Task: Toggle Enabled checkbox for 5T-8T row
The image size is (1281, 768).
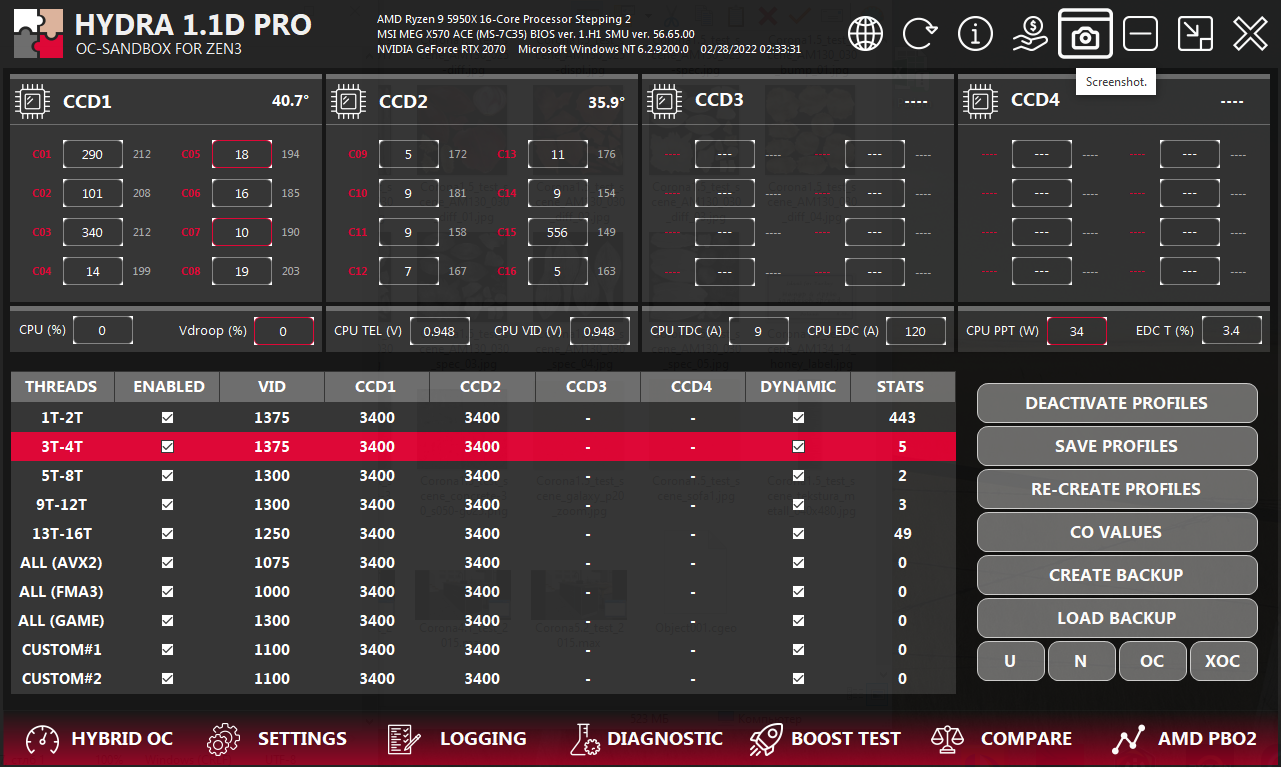Action: 167,476
